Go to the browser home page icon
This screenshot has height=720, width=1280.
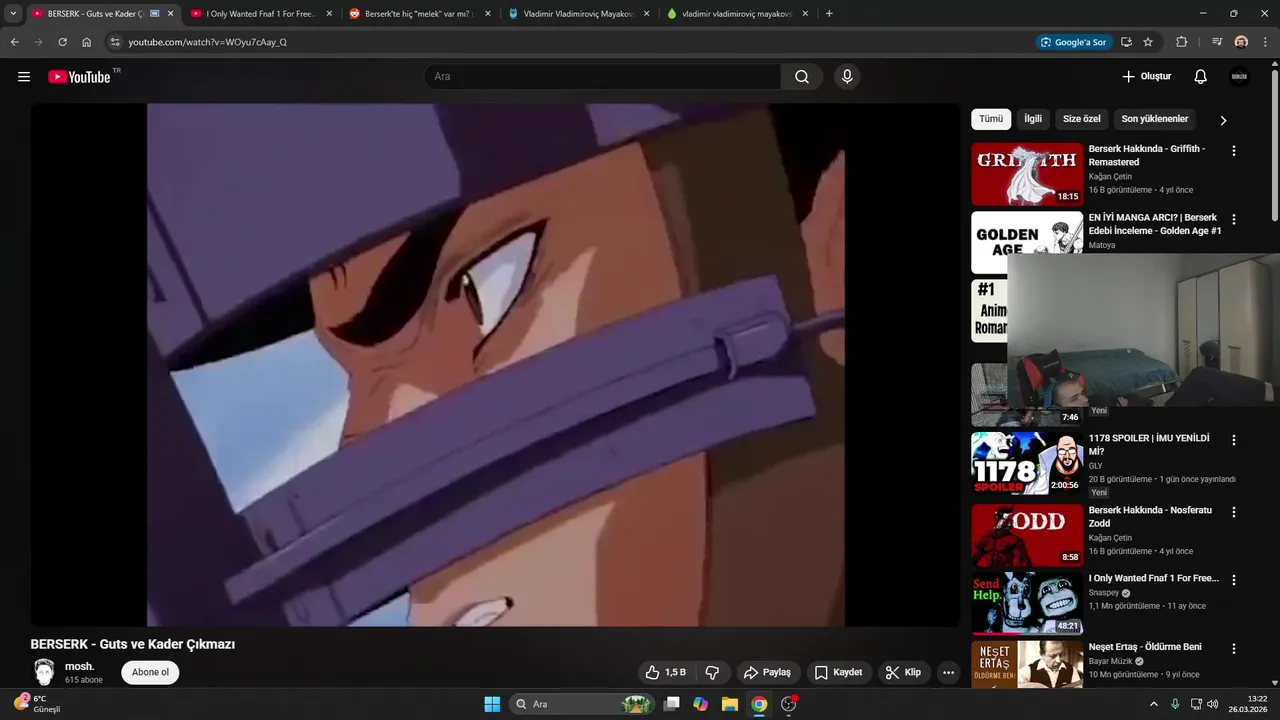click(x=86, y=42)
